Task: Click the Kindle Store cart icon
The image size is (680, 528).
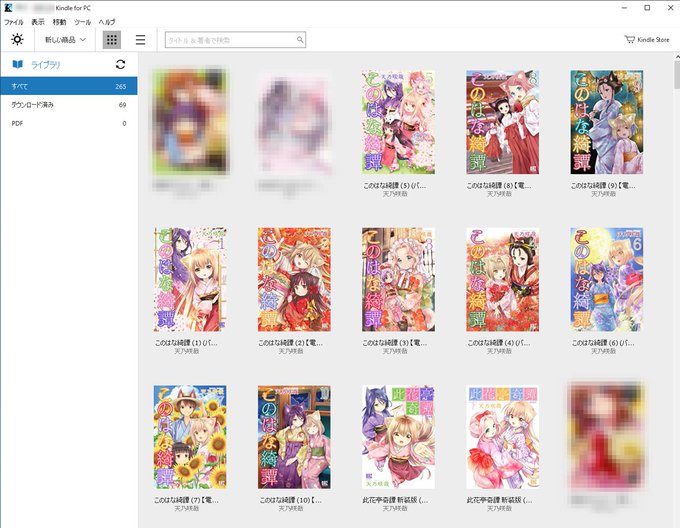Action: (629, 39)
